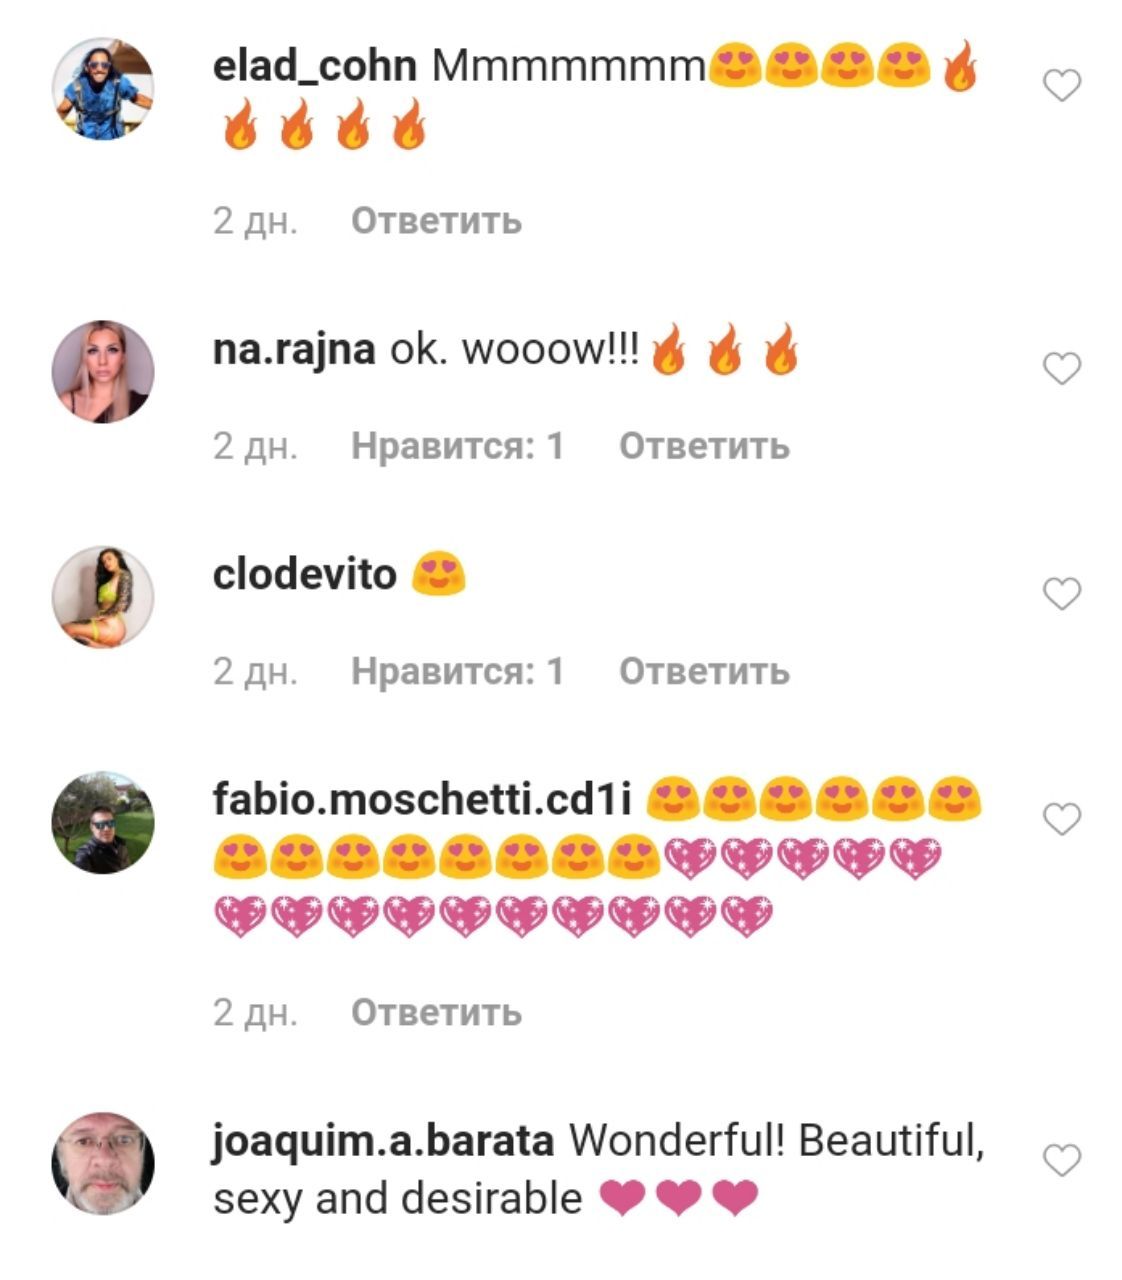Open the joaquim.a.barata username link
This screenshot has height=1280, width=1122.
pyautogui.click(x=384, y=1141)
